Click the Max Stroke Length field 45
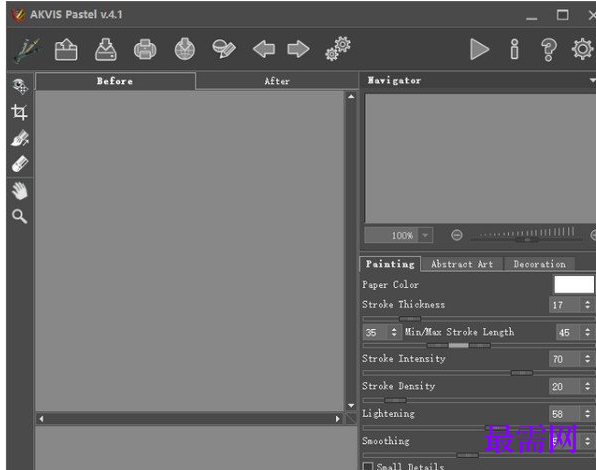This screenshot has width=596, height=470. (568, 332)
